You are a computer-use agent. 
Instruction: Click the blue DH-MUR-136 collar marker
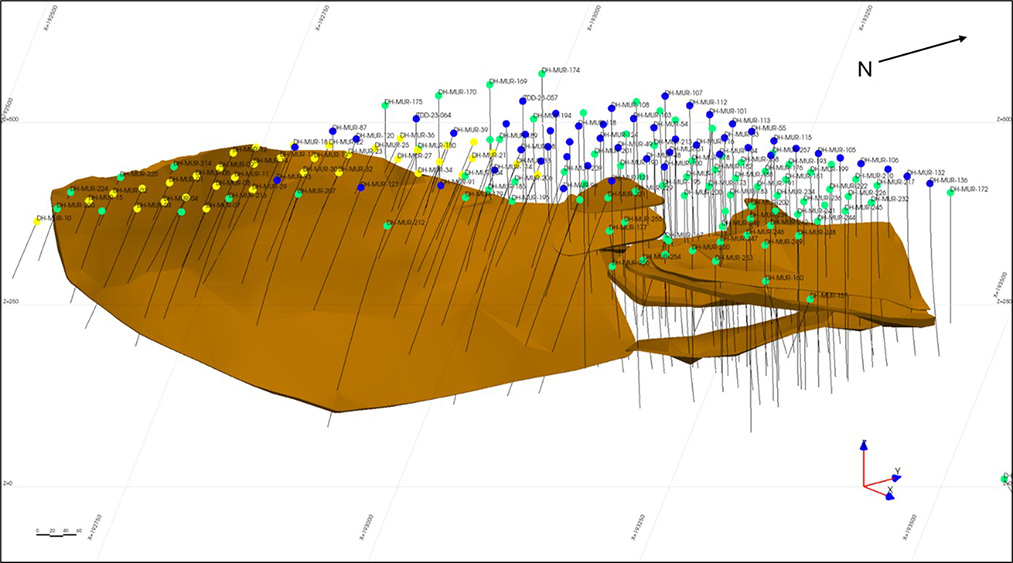[x=930, y=183]
